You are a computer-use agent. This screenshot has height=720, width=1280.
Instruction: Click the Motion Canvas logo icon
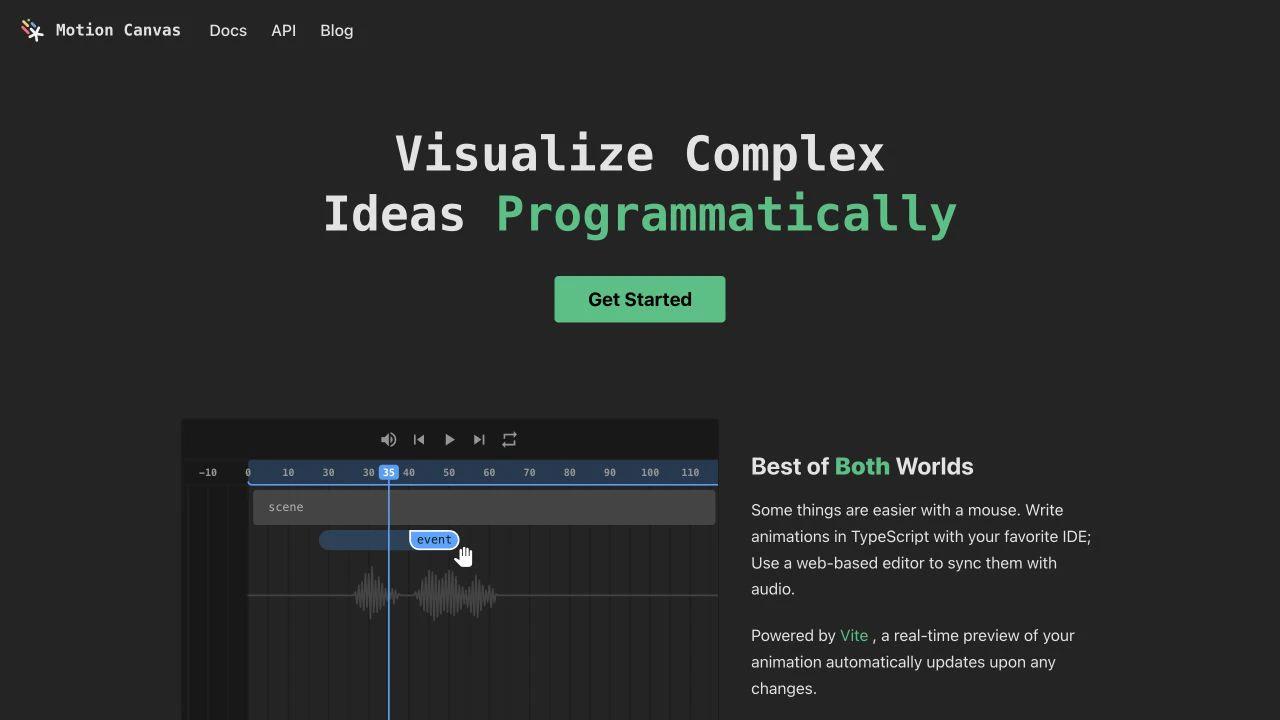tap(33, 31)
